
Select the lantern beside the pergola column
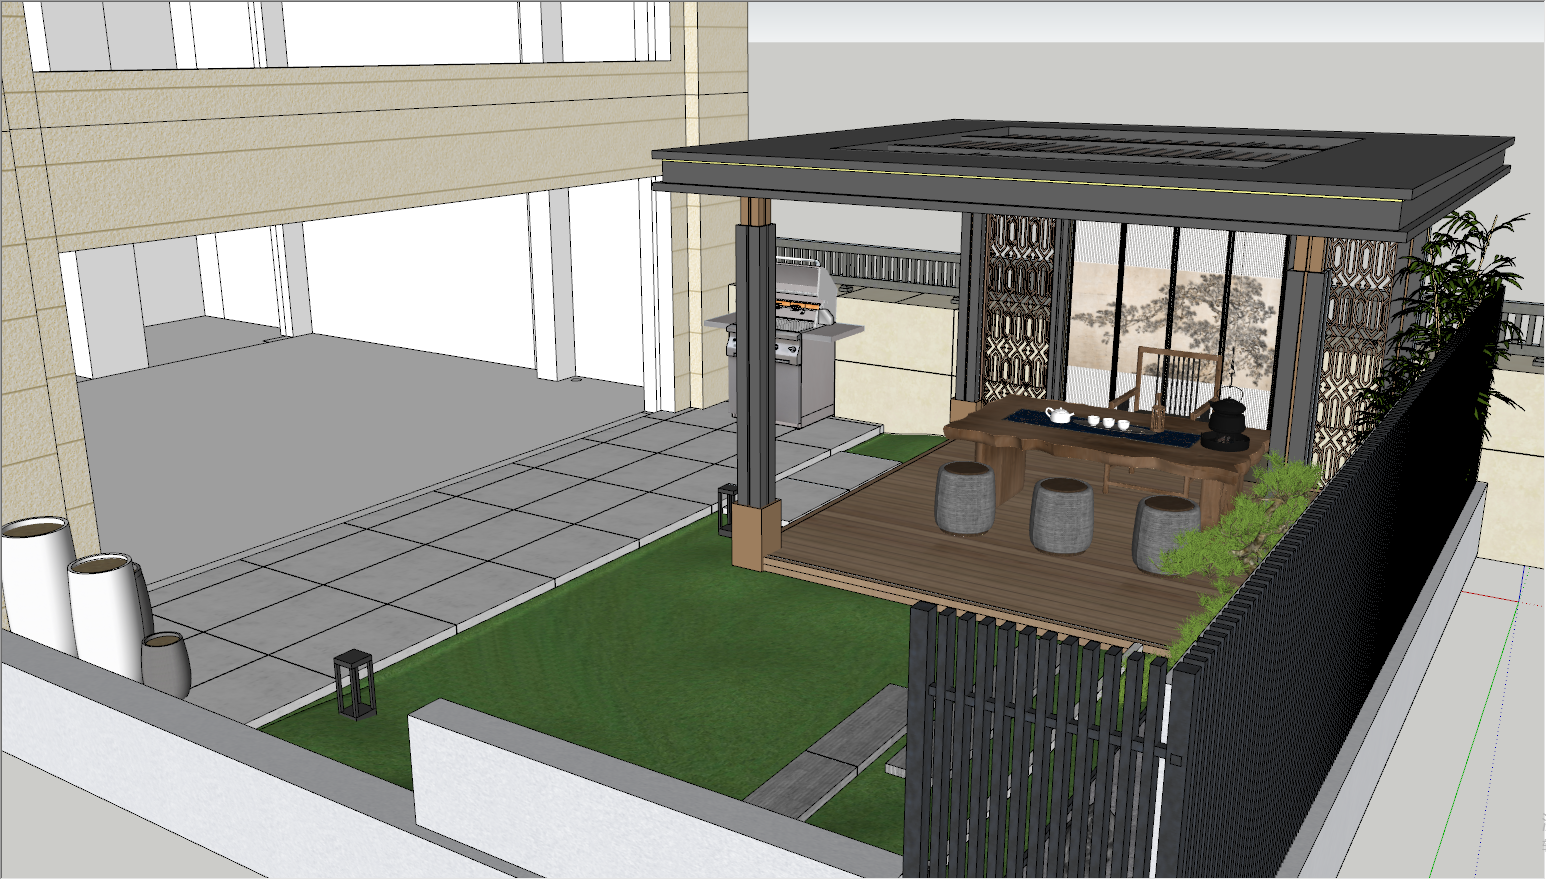pyautogui.click(x=727, y=510)
